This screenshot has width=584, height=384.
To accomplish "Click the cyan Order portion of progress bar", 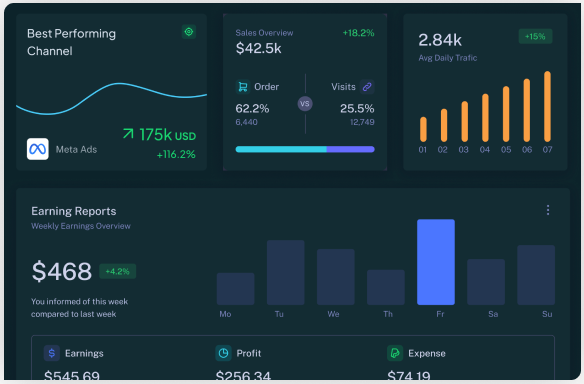I will coord(281,149).
